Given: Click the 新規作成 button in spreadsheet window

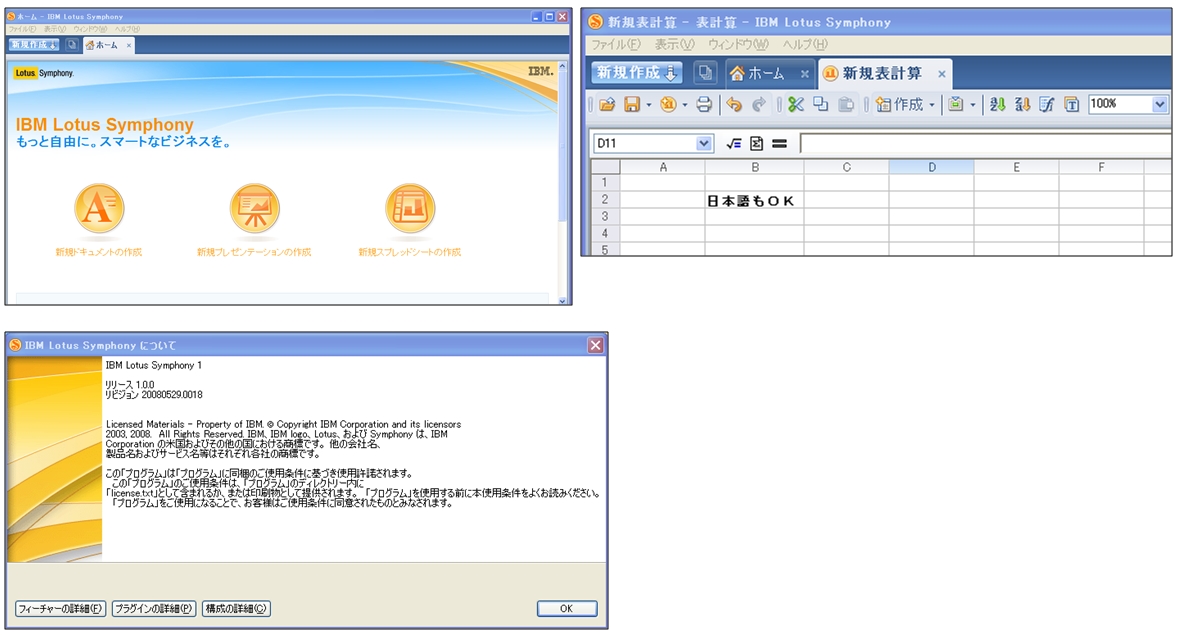Looking at the screenshot, I should tap(636, 73).
